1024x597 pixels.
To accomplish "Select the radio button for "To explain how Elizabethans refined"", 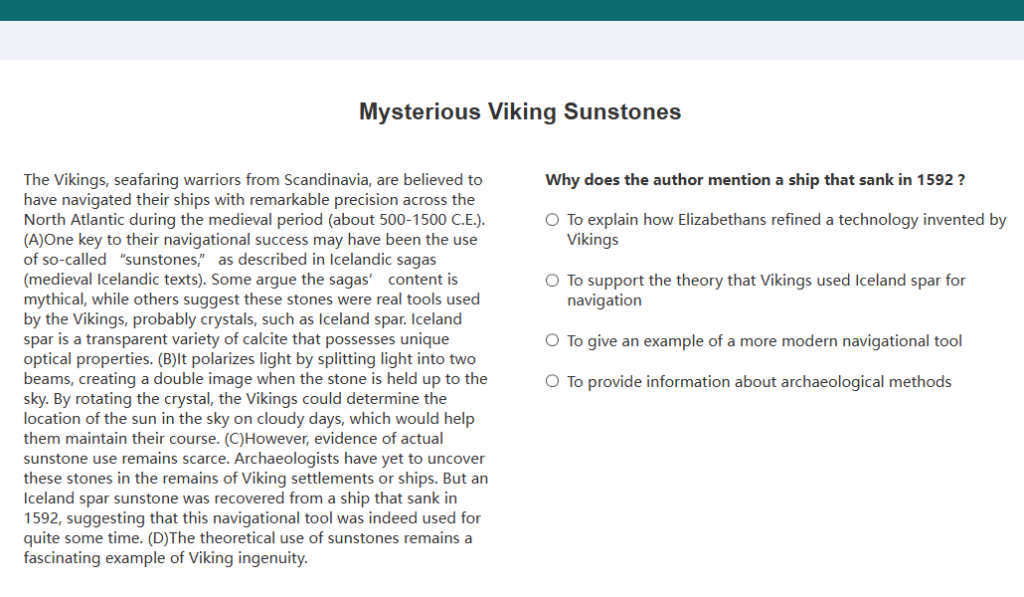I will pyautogui.click(x=552, y=220).
